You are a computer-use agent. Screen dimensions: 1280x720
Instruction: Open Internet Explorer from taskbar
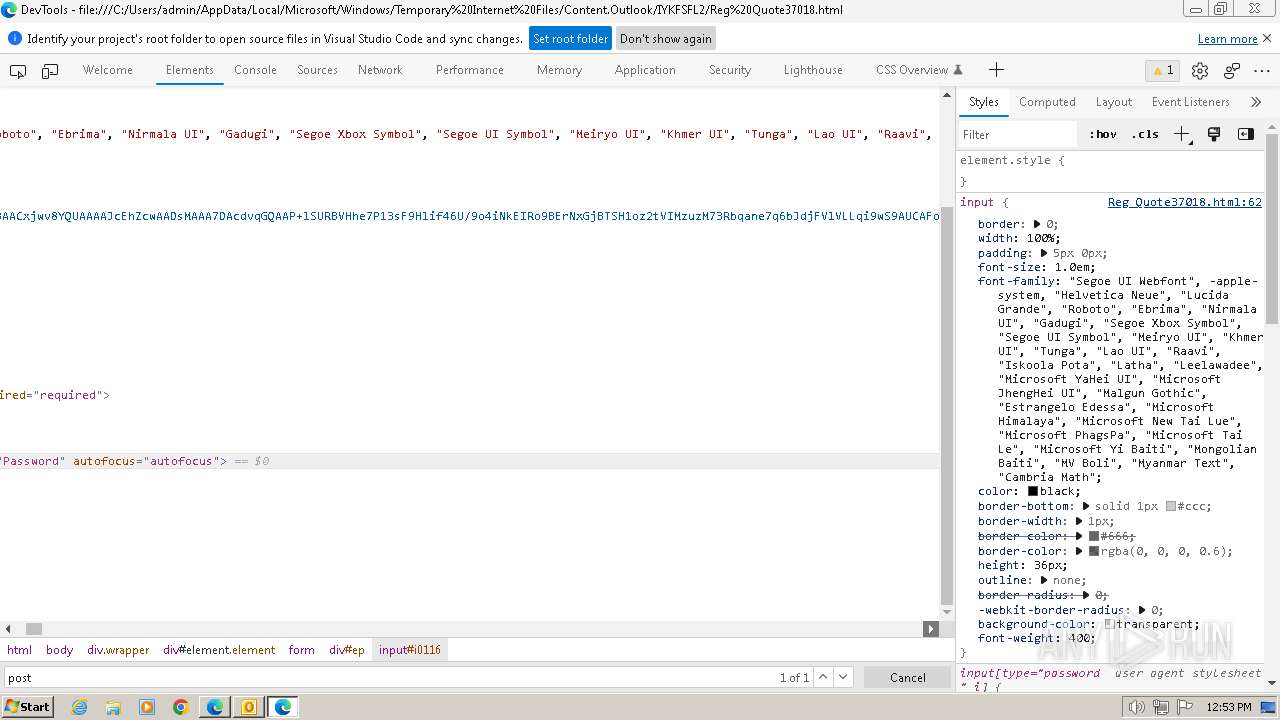[x=79, y=707]
